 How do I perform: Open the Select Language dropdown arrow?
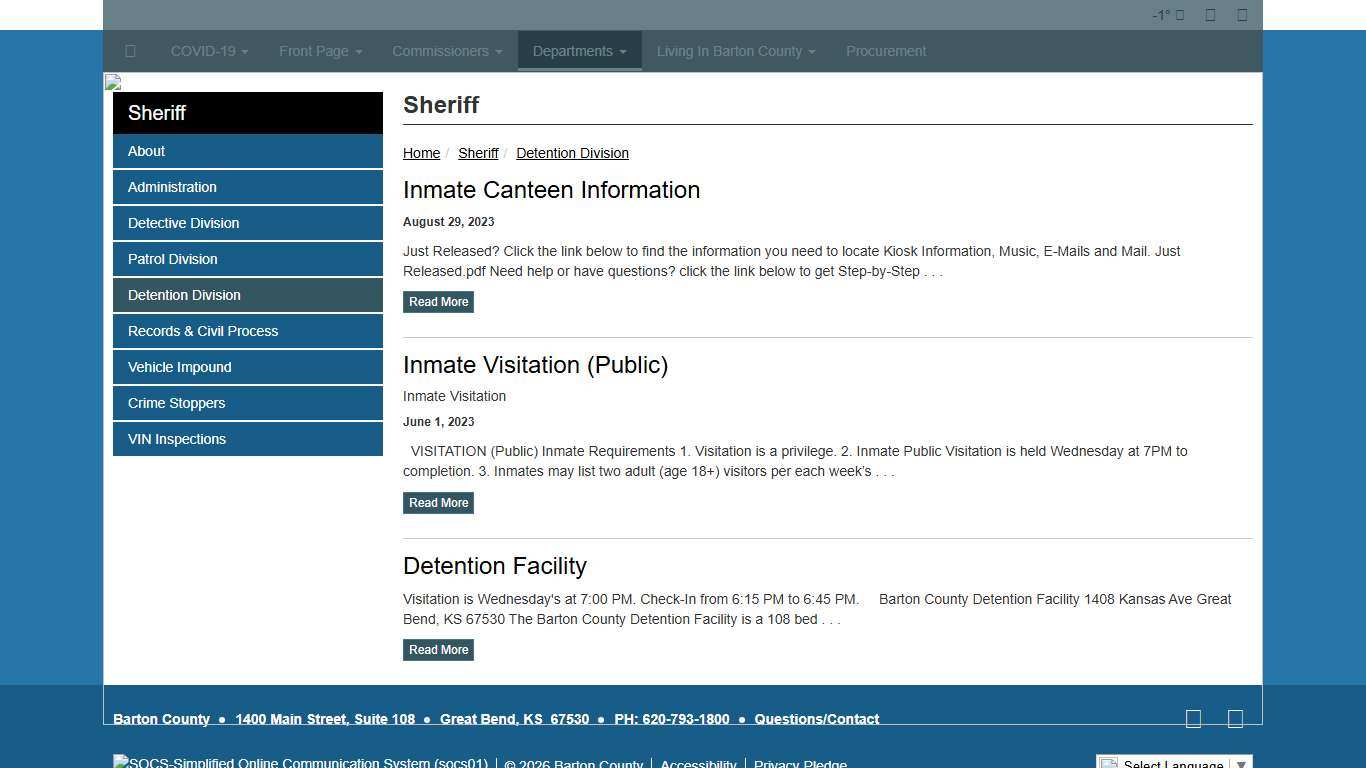click(1241, 764)
